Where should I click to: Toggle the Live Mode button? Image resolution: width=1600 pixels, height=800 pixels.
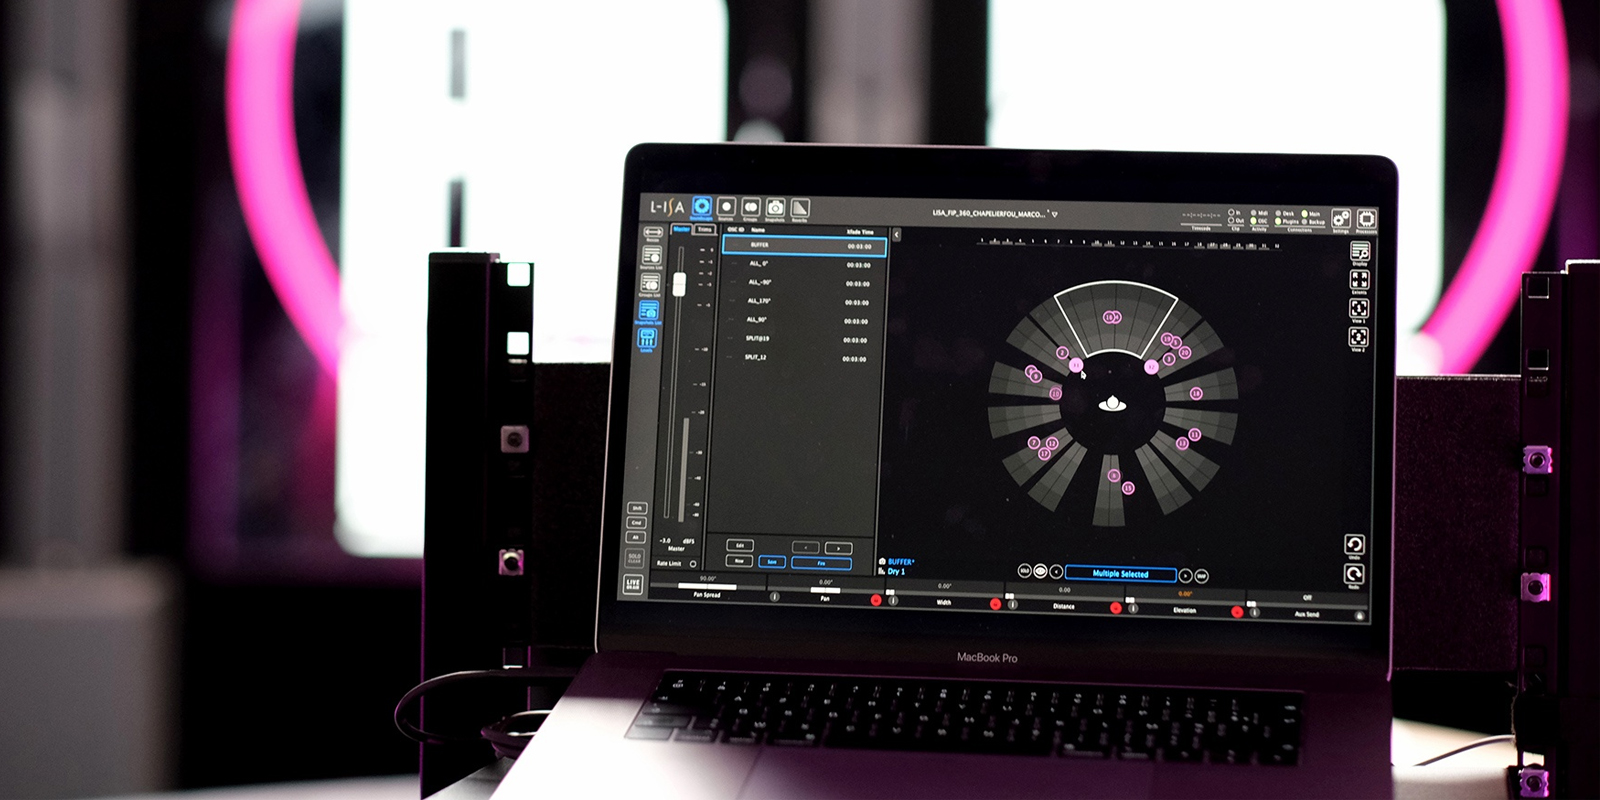[633, 584]
